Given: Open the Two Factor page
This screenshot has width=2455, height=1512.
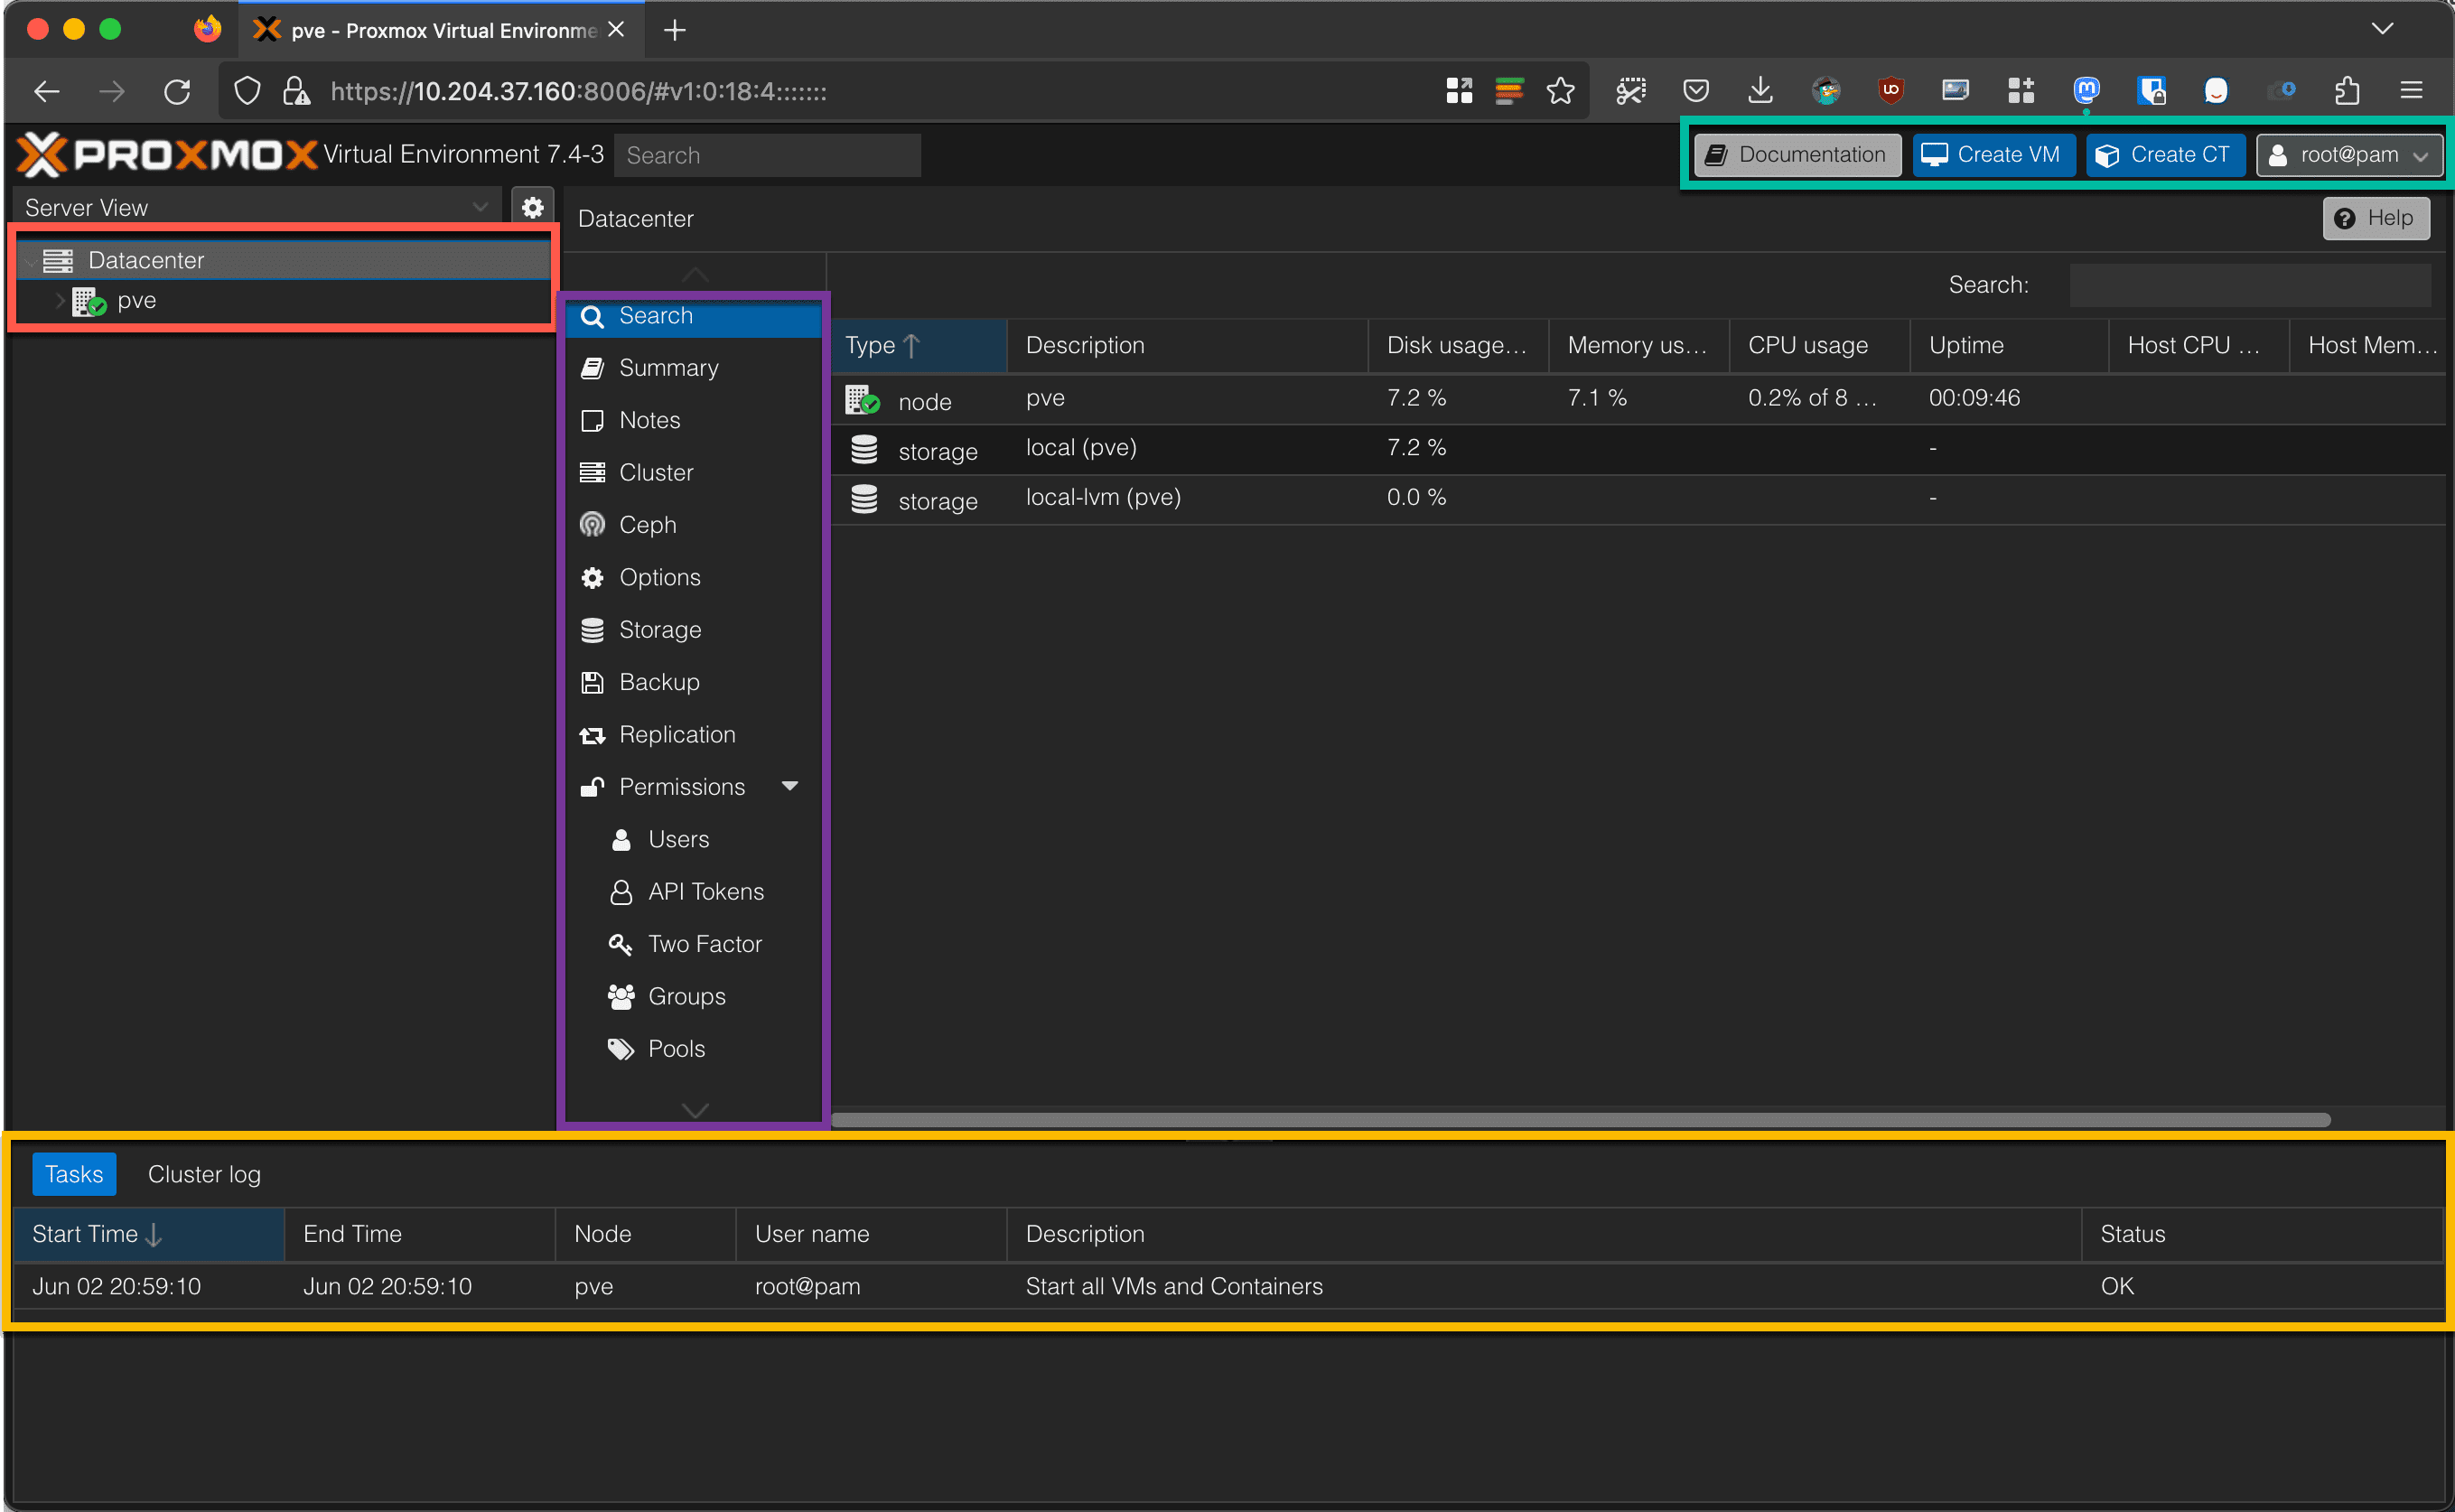Looking at the screenshot, I should point(694,944).
